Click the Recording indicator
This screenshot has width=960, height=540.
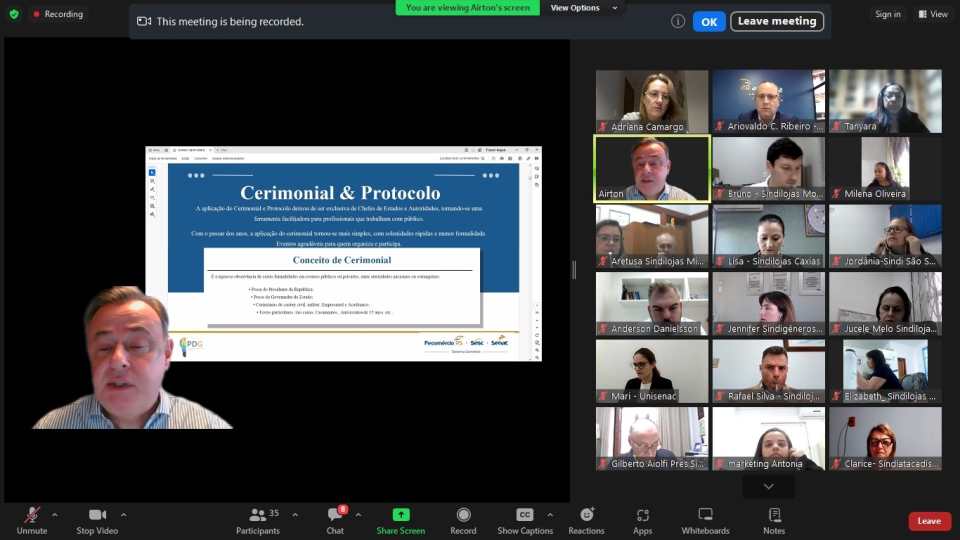(58, 13)
